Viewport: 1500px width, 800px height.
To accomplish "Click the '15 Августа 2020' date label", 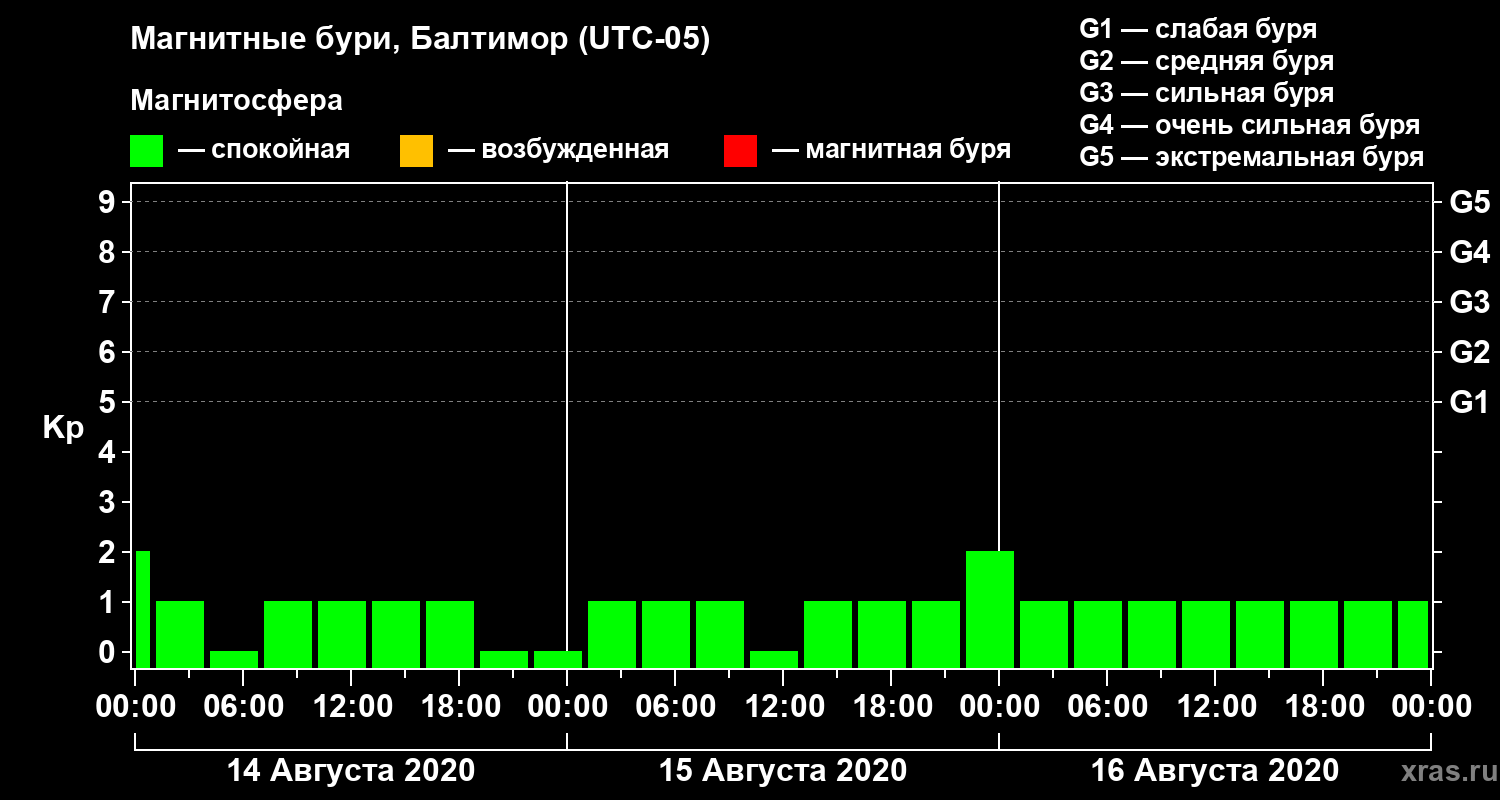I will click(x=783, y=771).
